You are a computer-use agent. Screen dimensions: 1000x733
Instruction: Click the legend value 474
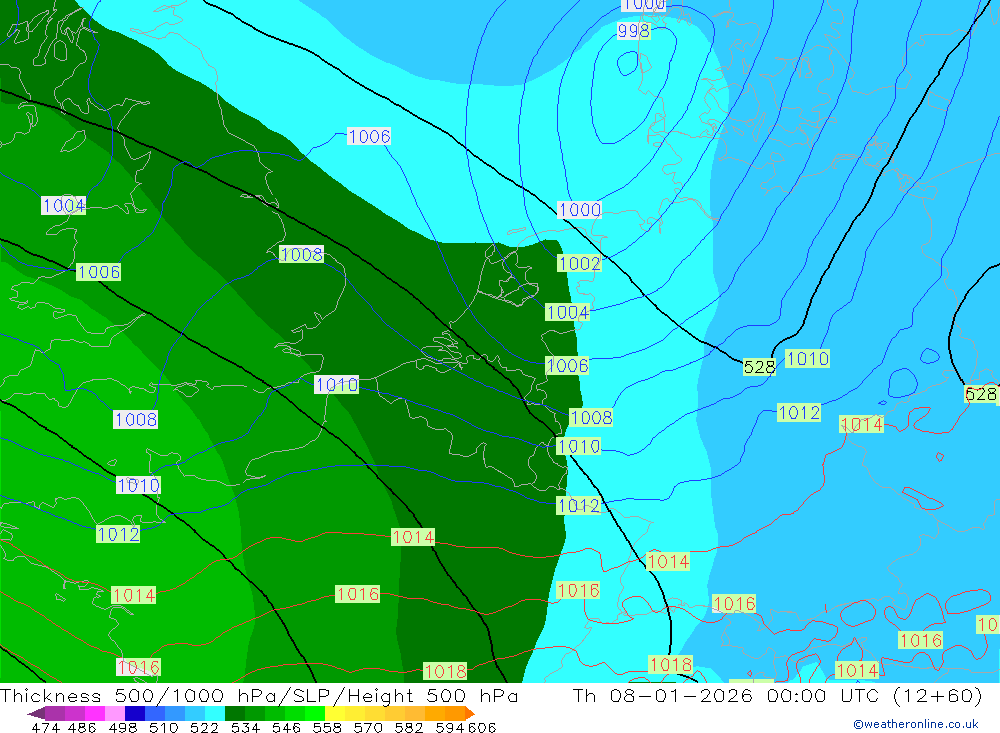point(45,727)
